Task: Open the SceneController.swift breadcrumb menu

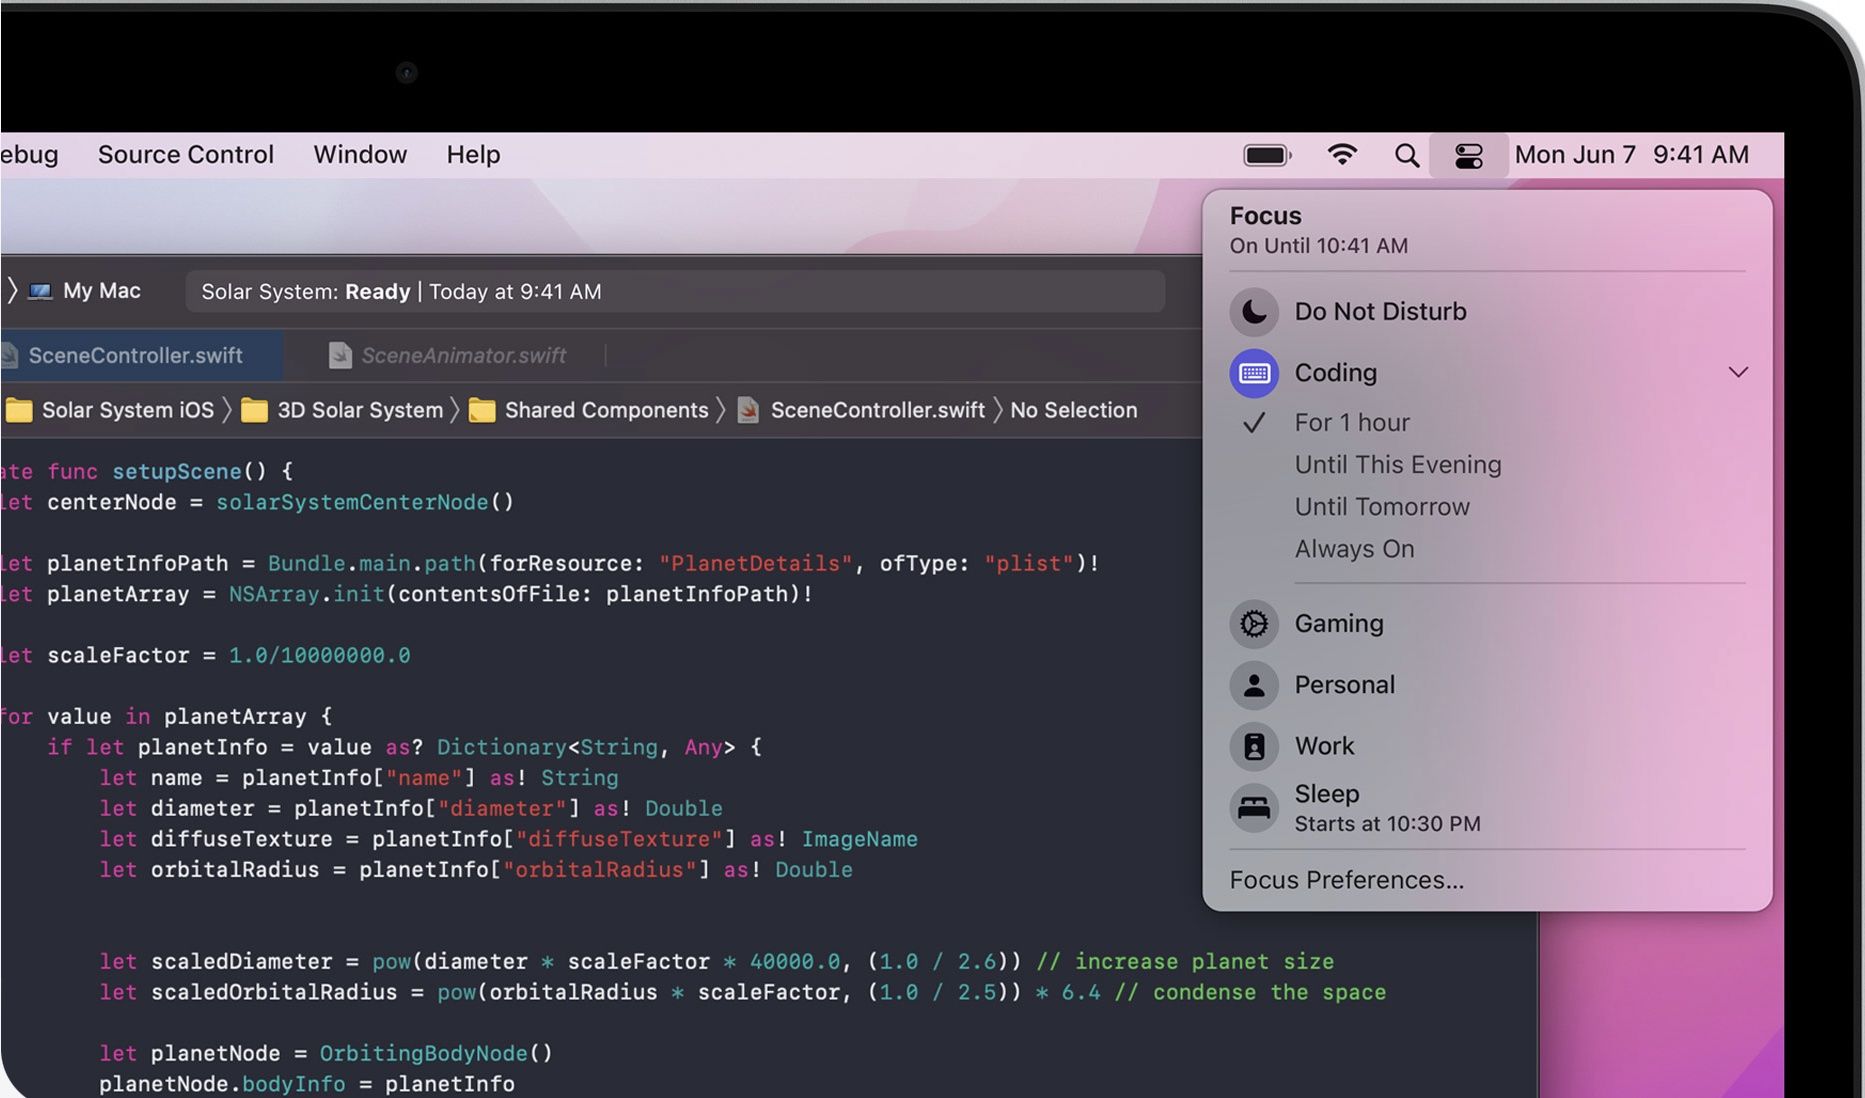Action: click(877, 410)
